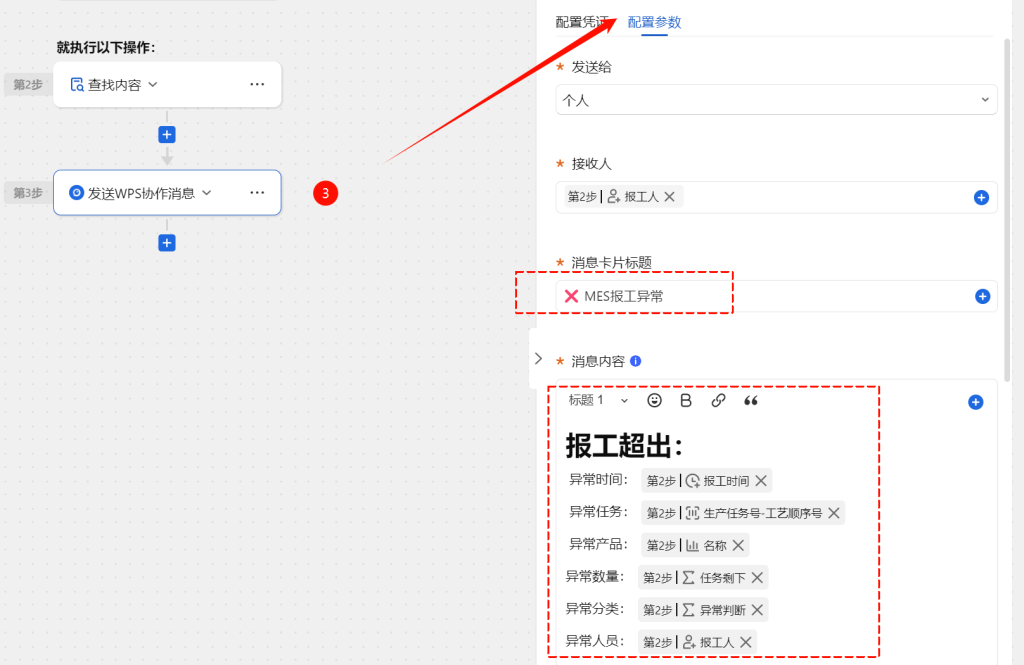Switch to the 配置凭证 tab

(x=582, y=22)
